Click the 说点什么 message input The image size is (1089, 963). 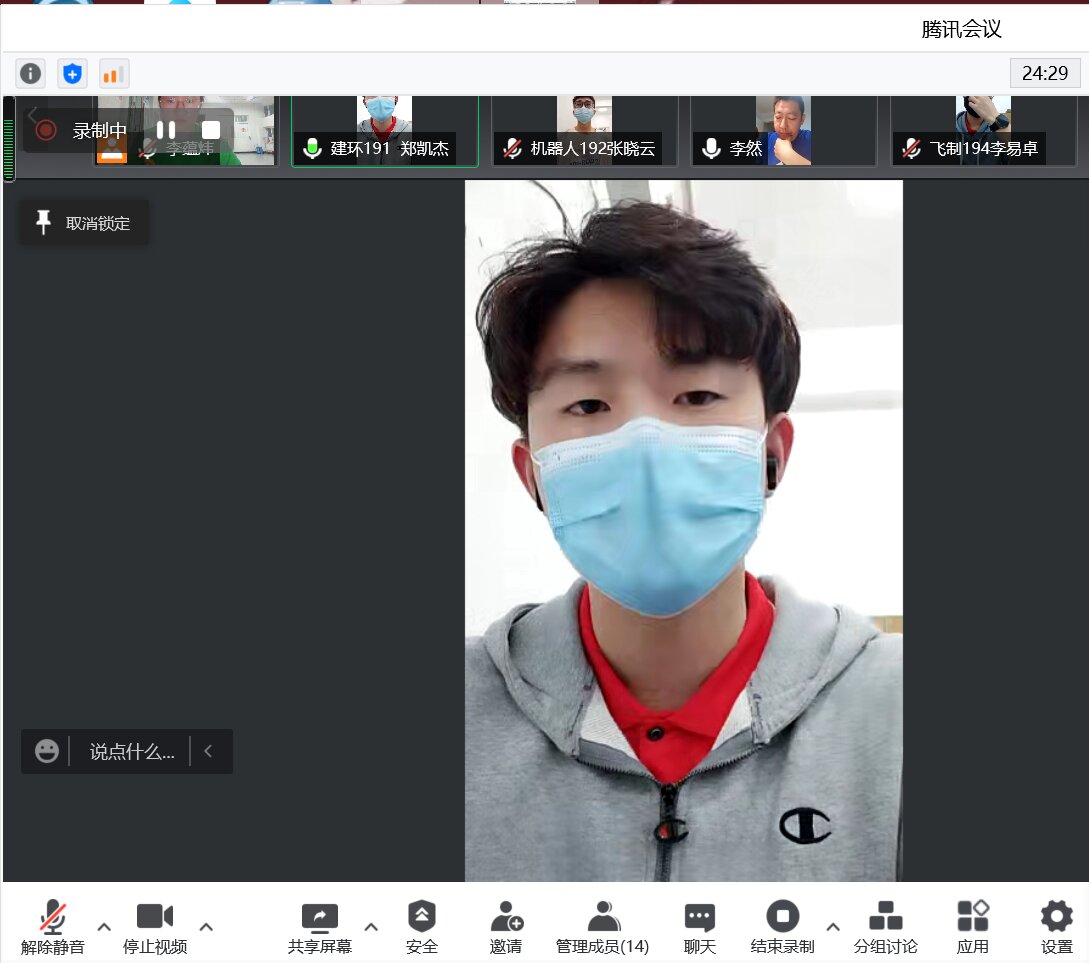131,752
